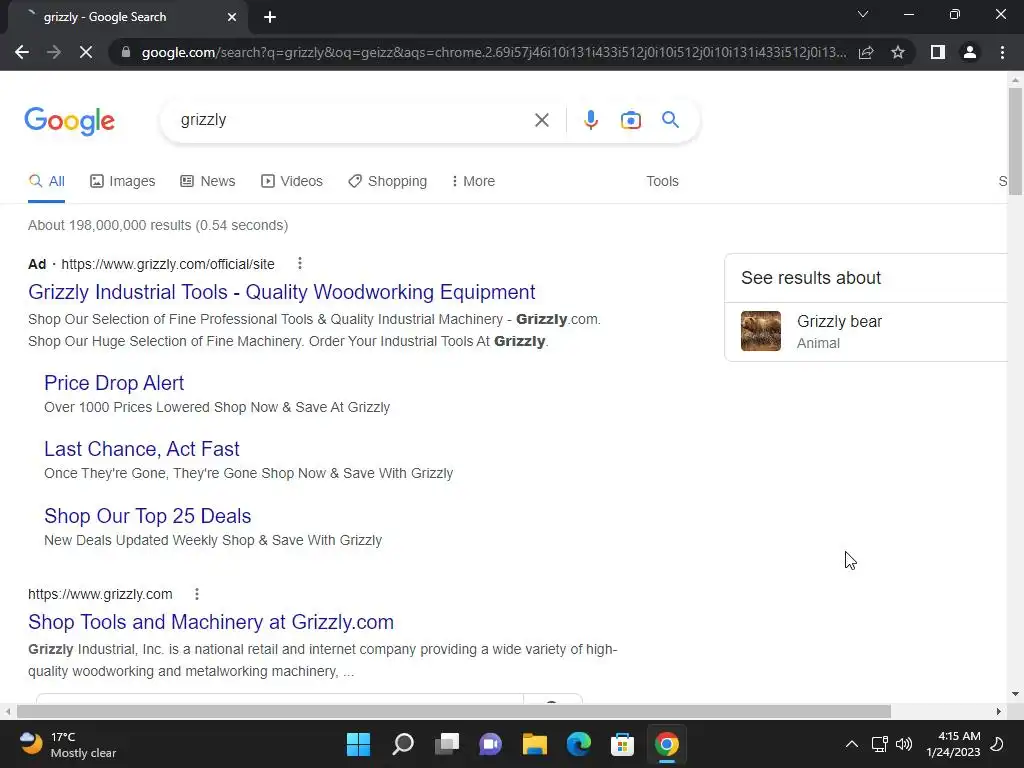This screenshot has width=1024, height=768.
Task: Open the options dots next to https://www.grizzly.com
Action: (197, 594)
